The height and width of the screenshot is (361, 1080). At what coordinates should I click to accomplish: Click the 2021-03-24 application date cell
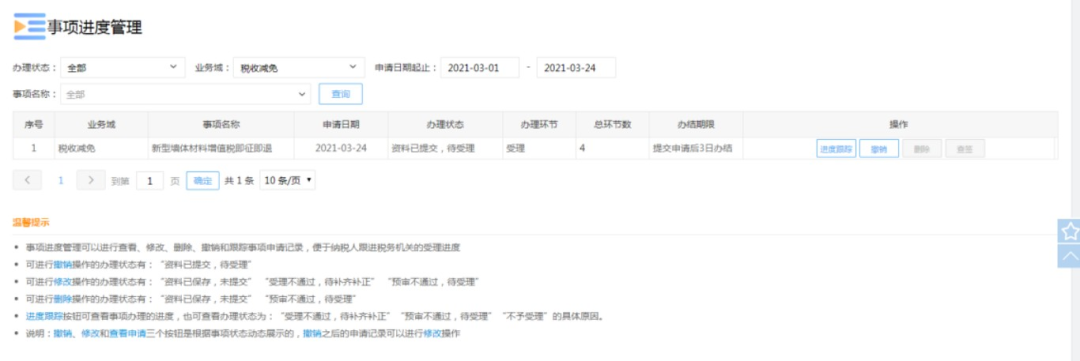(x=341, y=148)
